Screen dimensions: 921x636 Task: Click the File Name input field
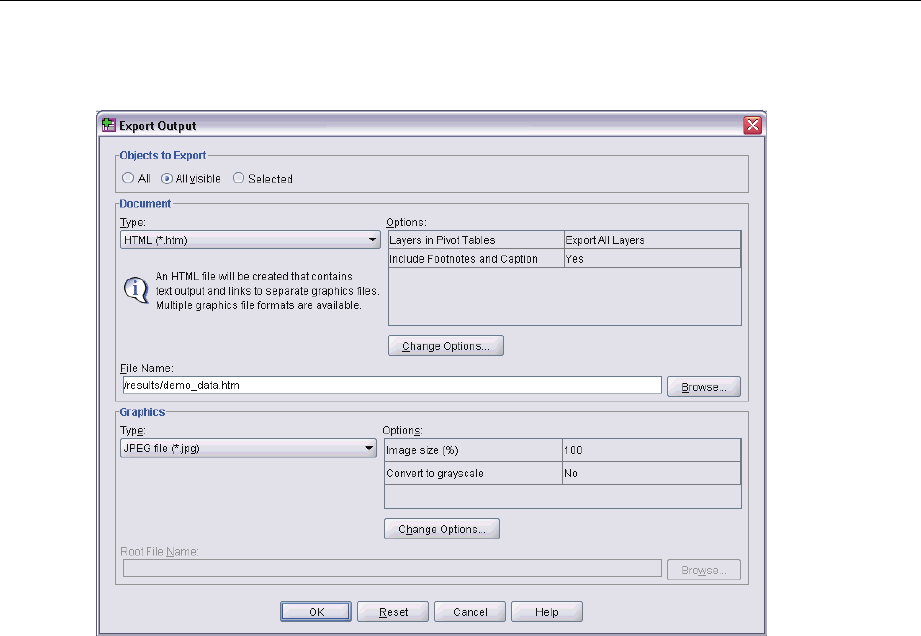[x=392, y=385]
